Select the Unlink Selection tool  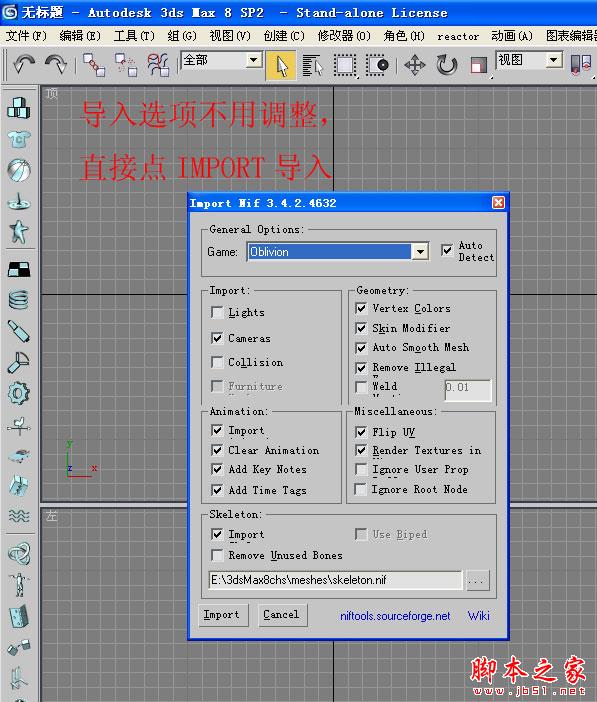[126, 65]
